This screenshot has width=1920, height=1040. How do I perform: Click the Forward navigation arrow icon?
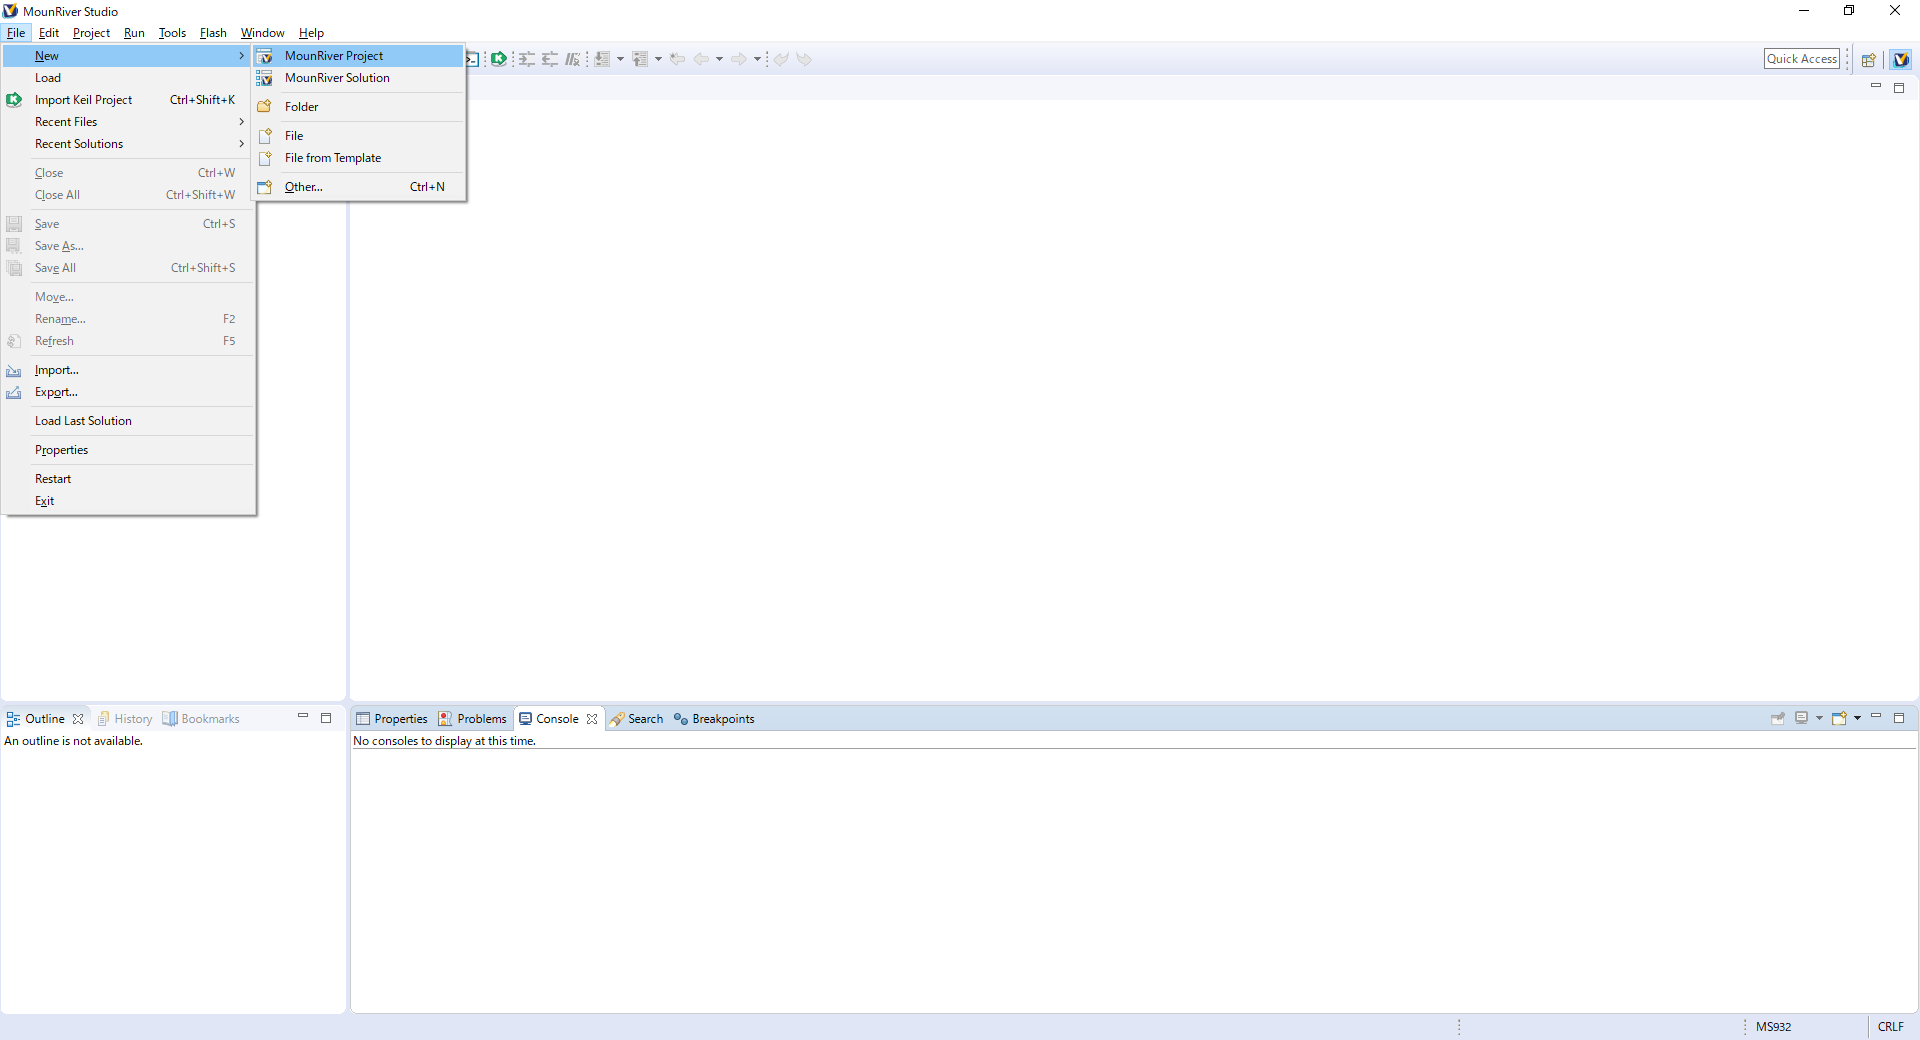pos(738,59)
